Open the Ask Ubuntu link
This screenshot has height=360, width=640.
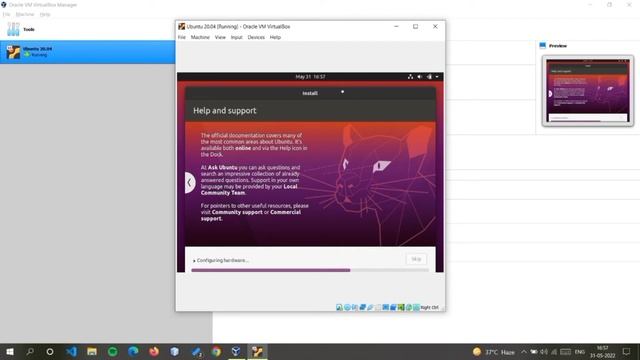[222, 167]
